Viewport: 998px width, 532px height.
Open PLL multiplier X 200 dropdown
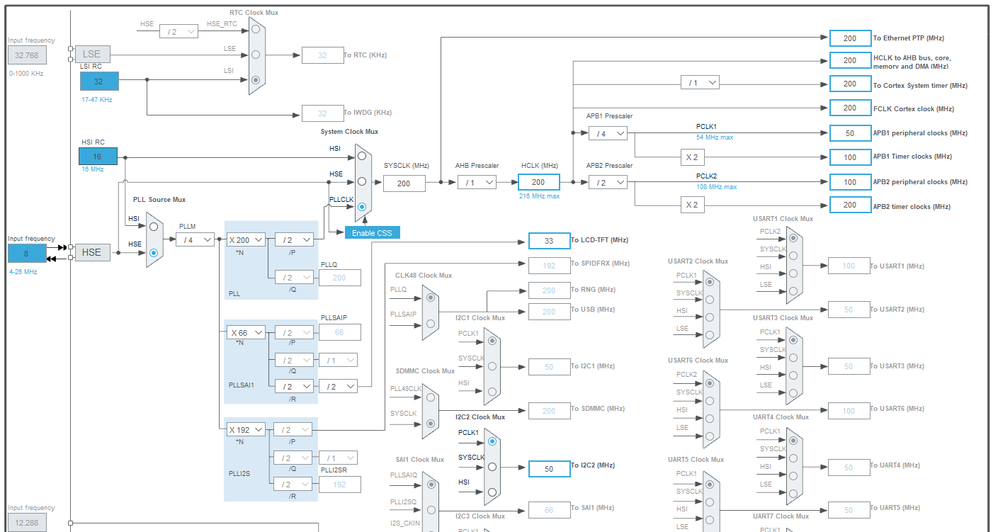(x=246, y=240)
